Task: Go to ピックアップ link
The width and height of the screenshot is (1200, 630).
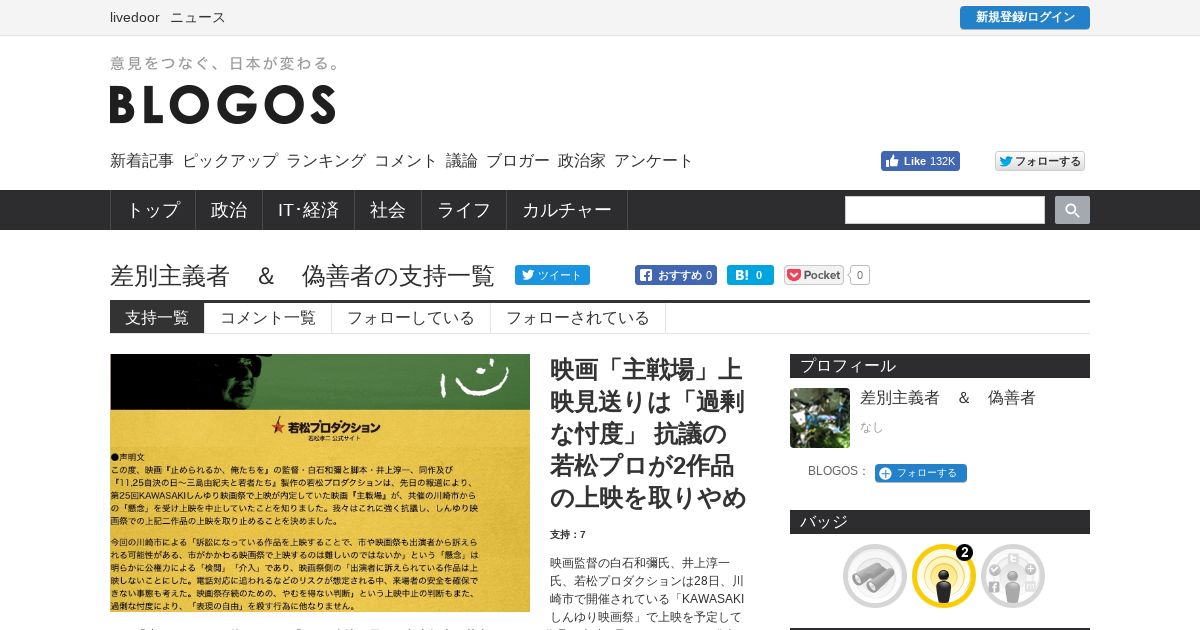Action: pyautogui.click(x=230, y=161)
